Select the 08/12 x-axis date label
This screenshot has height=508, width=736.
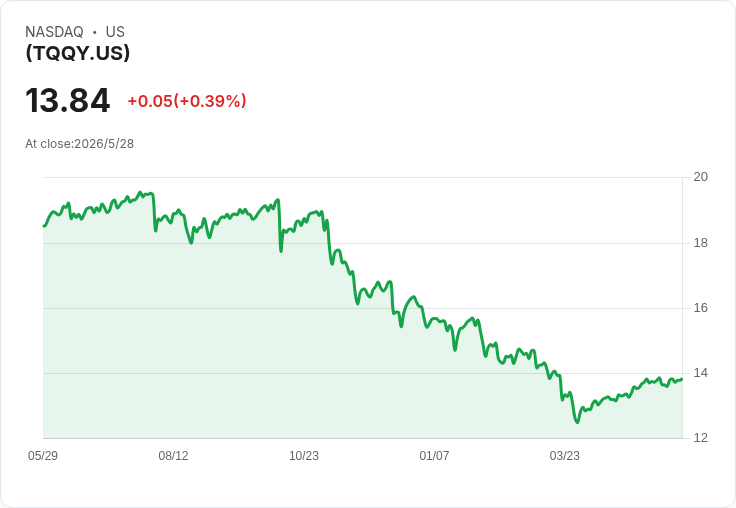(x=173, y=455)
